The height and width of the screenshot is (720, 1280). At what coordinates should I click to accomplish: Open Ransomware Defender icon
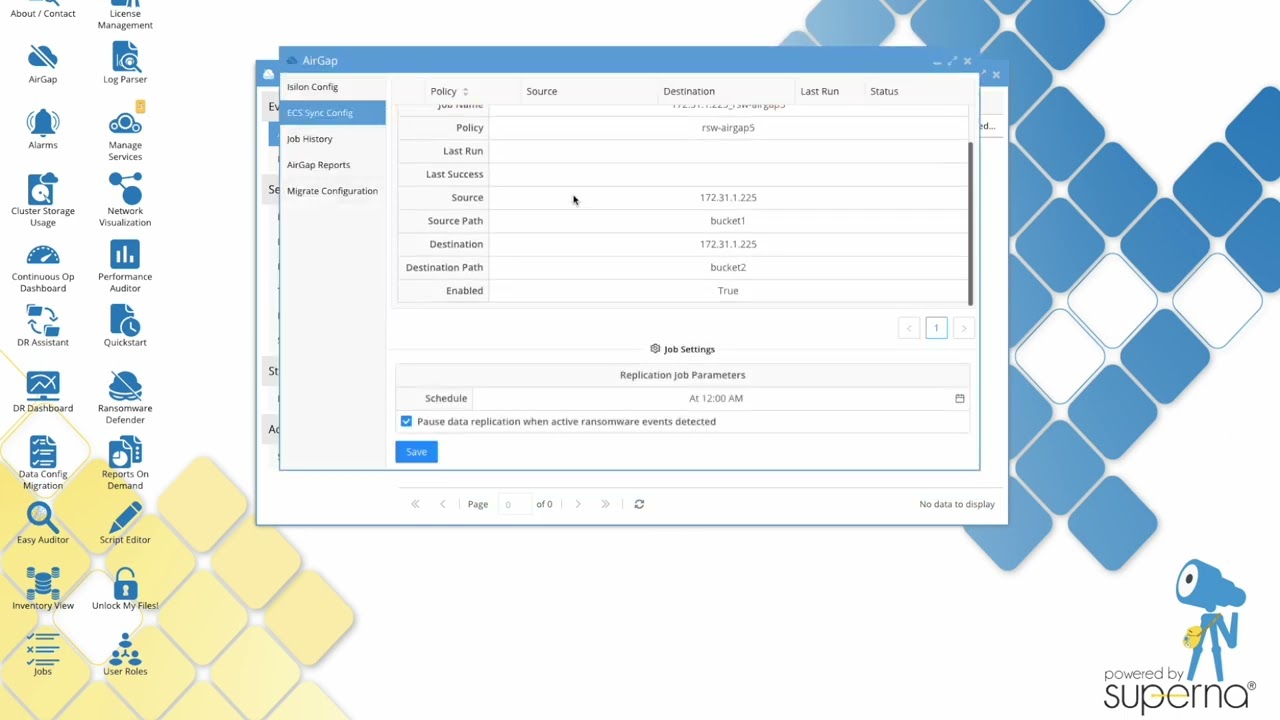point(125,398)
